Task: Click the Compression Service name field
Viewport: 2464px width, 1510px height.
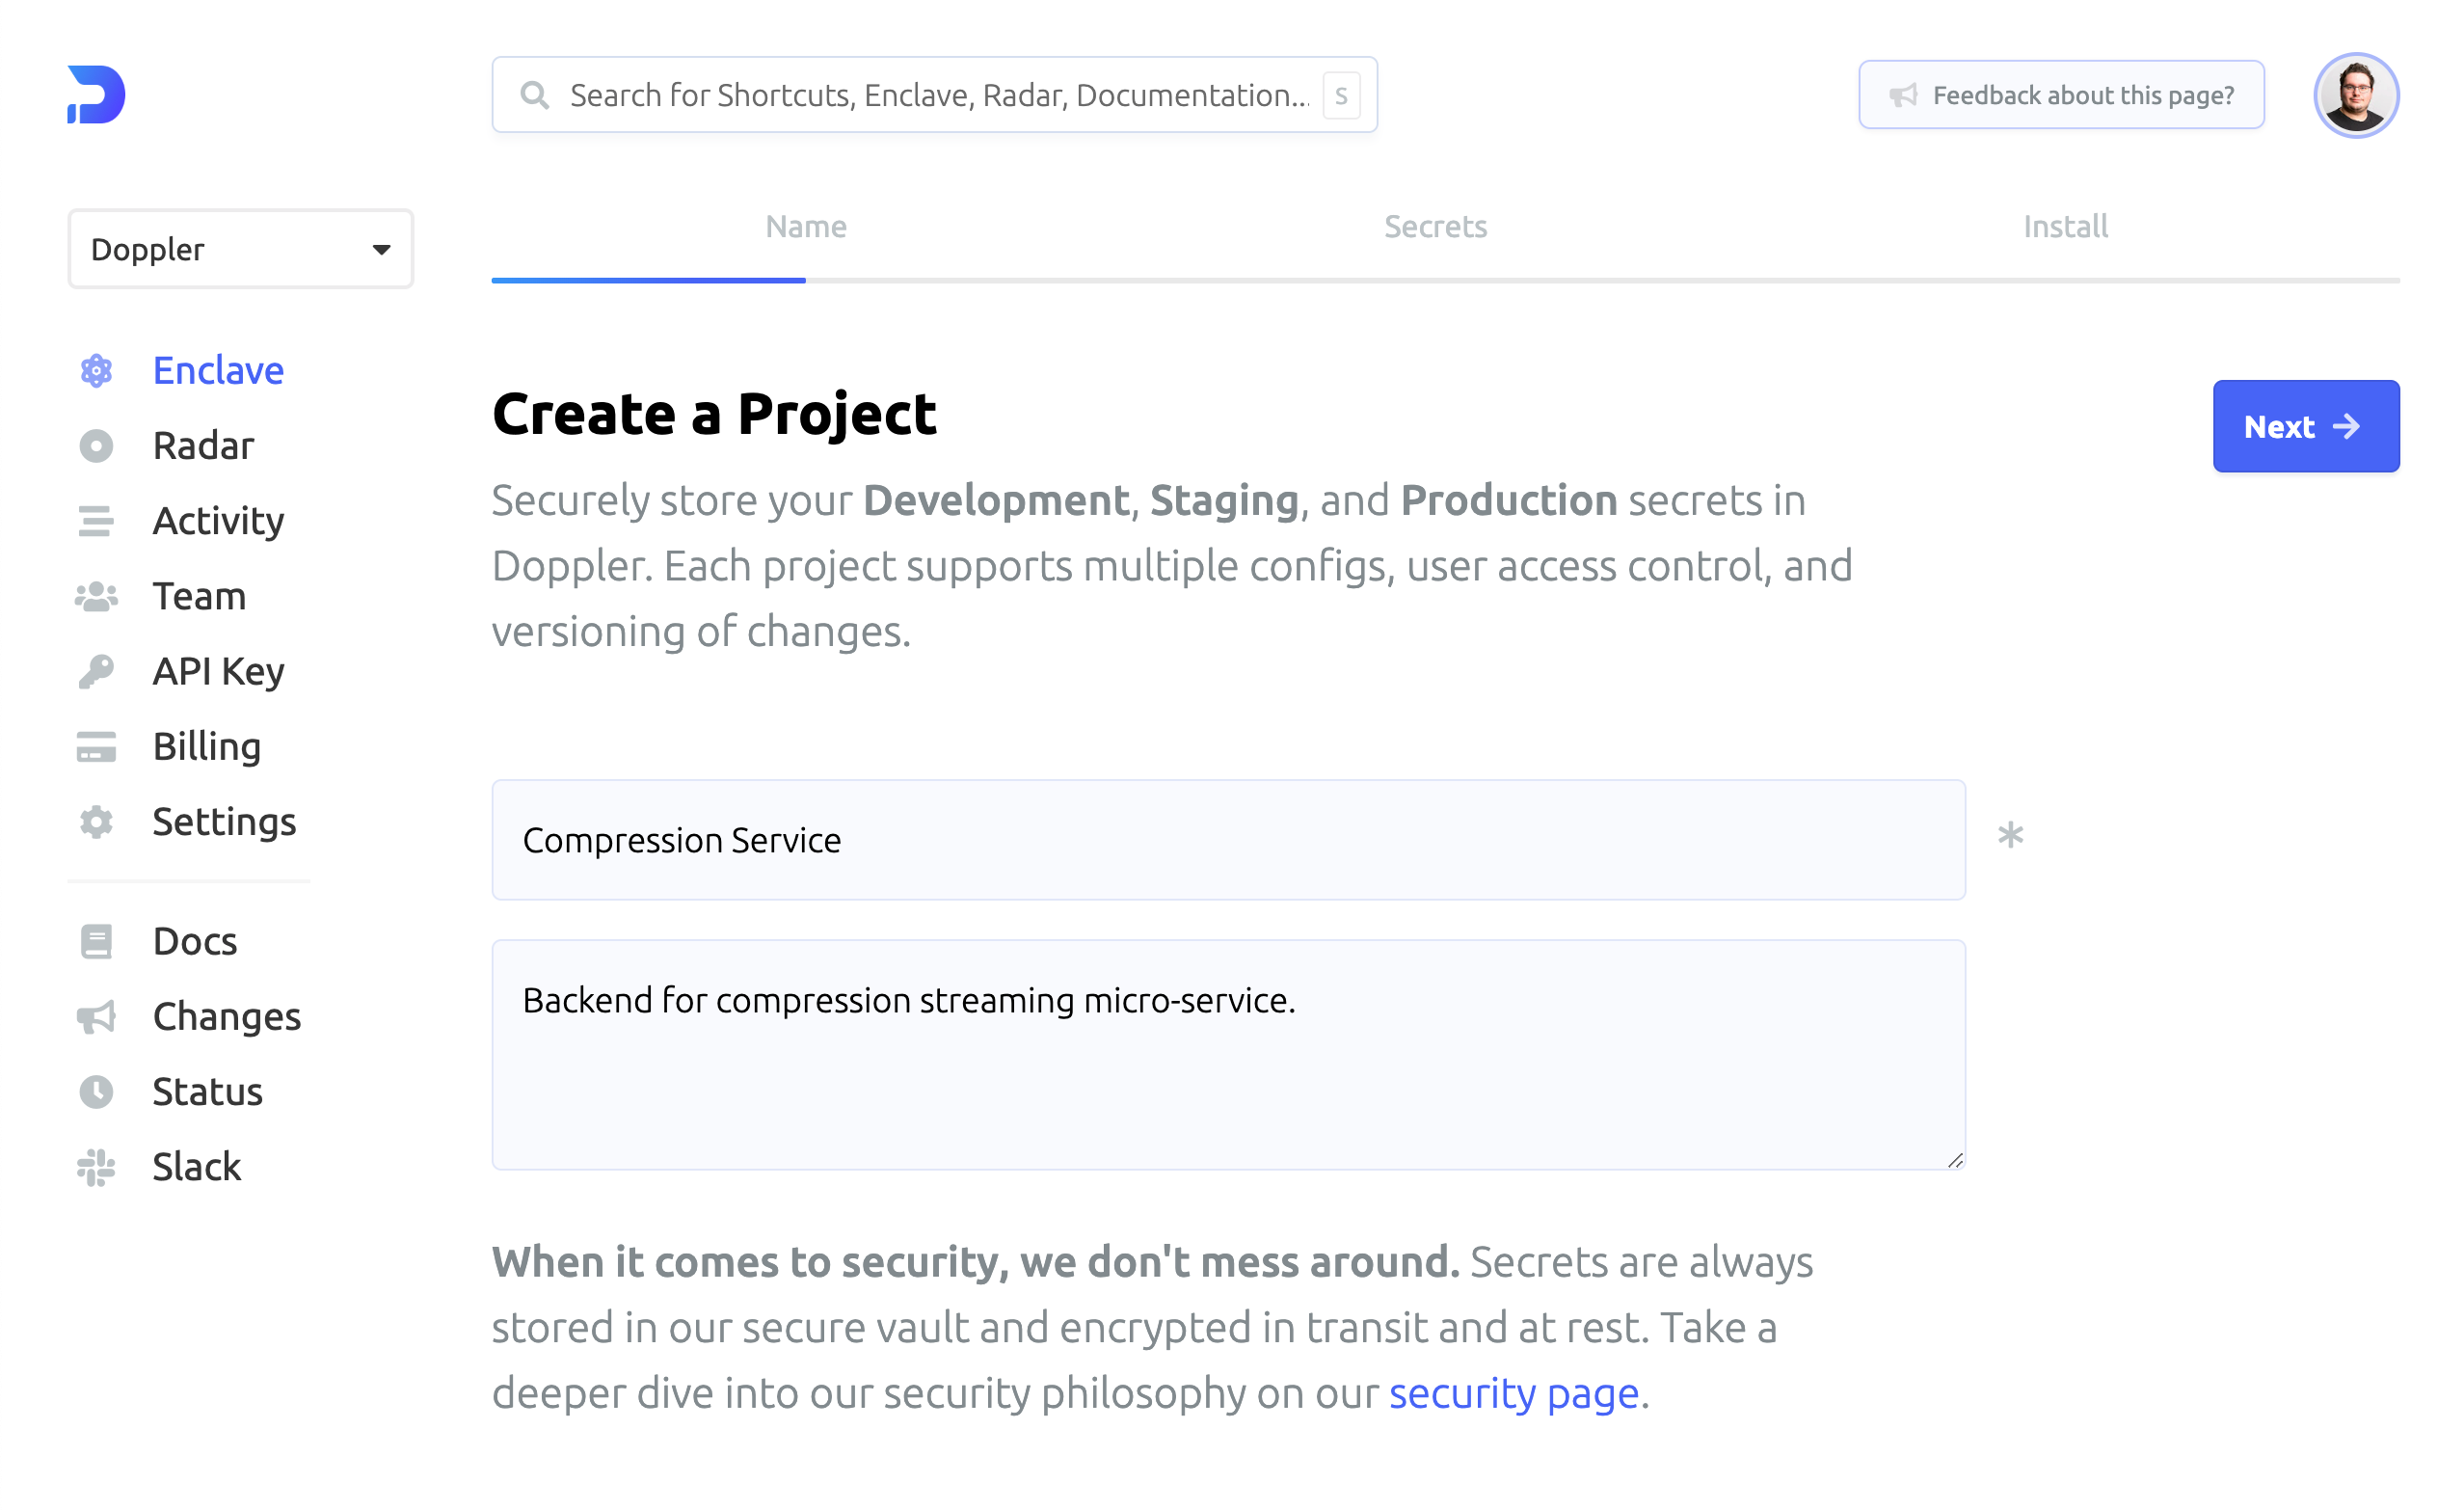Action: coord(1228,840)
